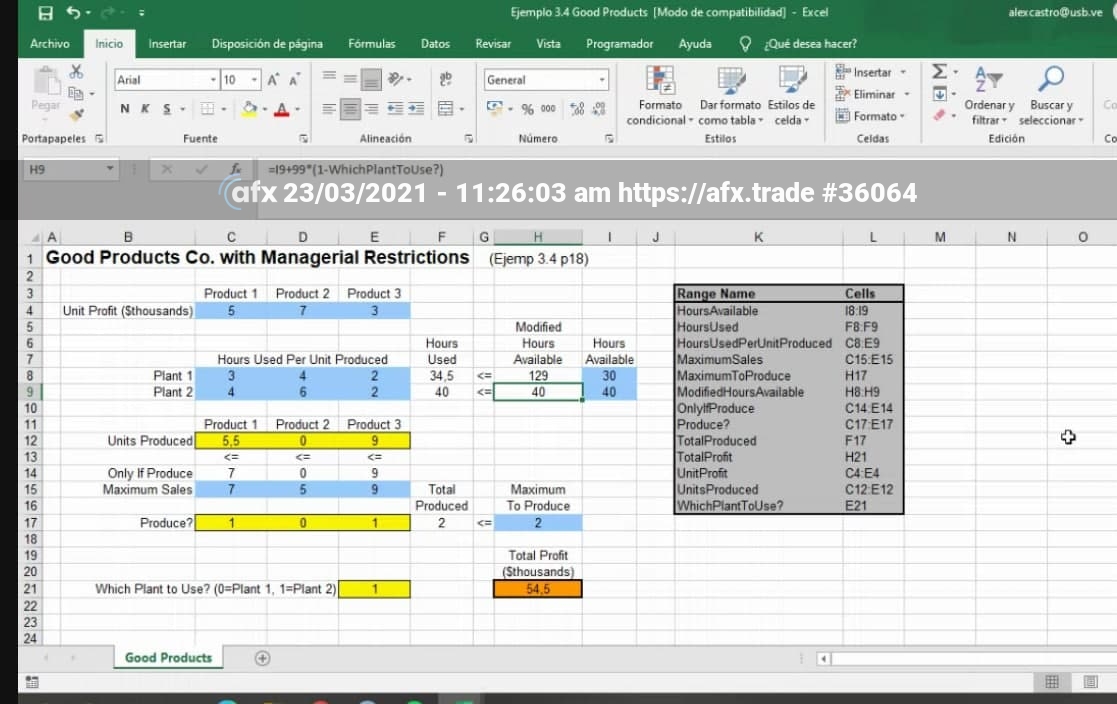Open the font size dropdown
This screenshot has width=1117, height=704.
click(x=253, y=80)
